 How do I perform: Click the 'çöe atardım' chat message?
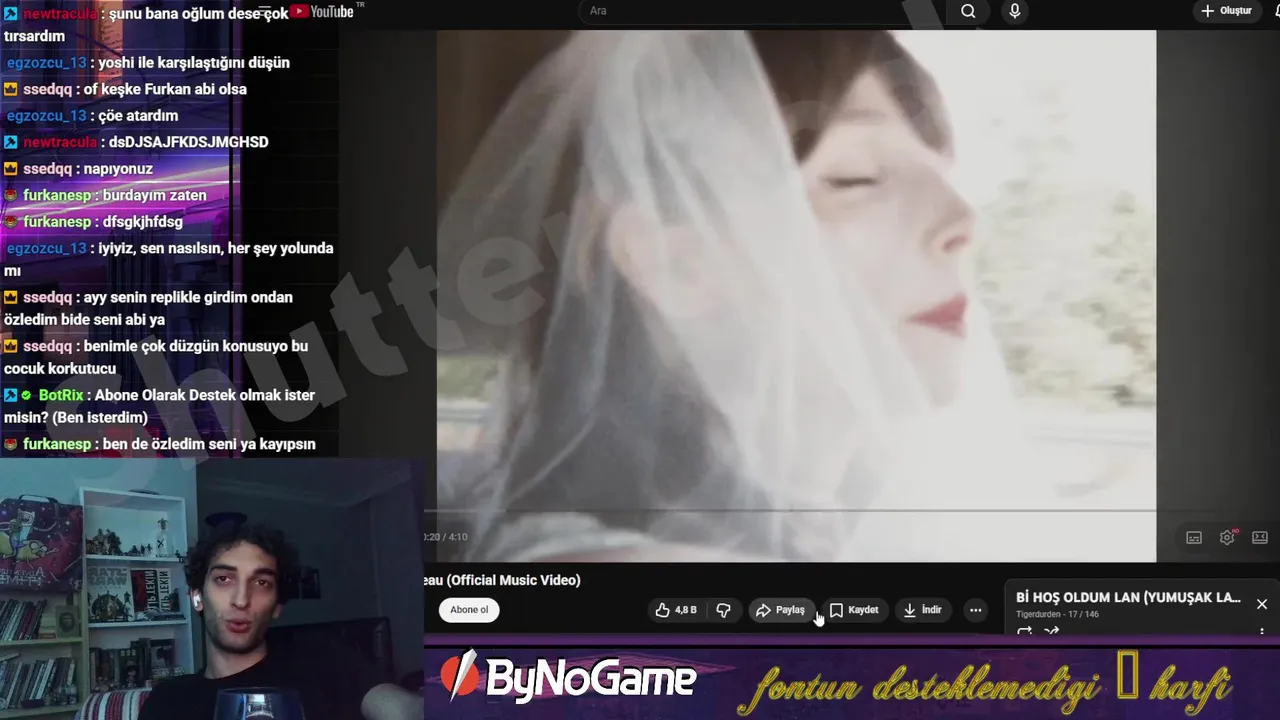point(138,116)
